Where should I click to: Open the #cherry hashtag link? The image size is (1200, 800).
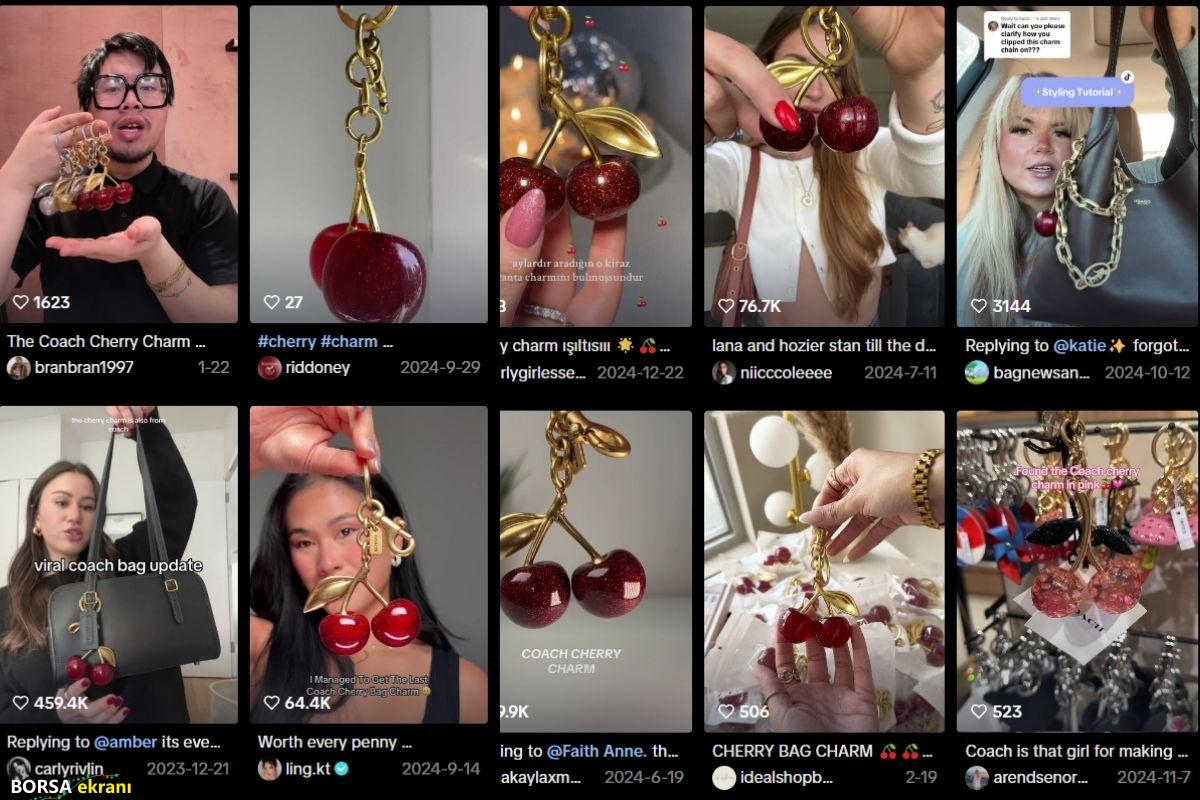point(286,341)
